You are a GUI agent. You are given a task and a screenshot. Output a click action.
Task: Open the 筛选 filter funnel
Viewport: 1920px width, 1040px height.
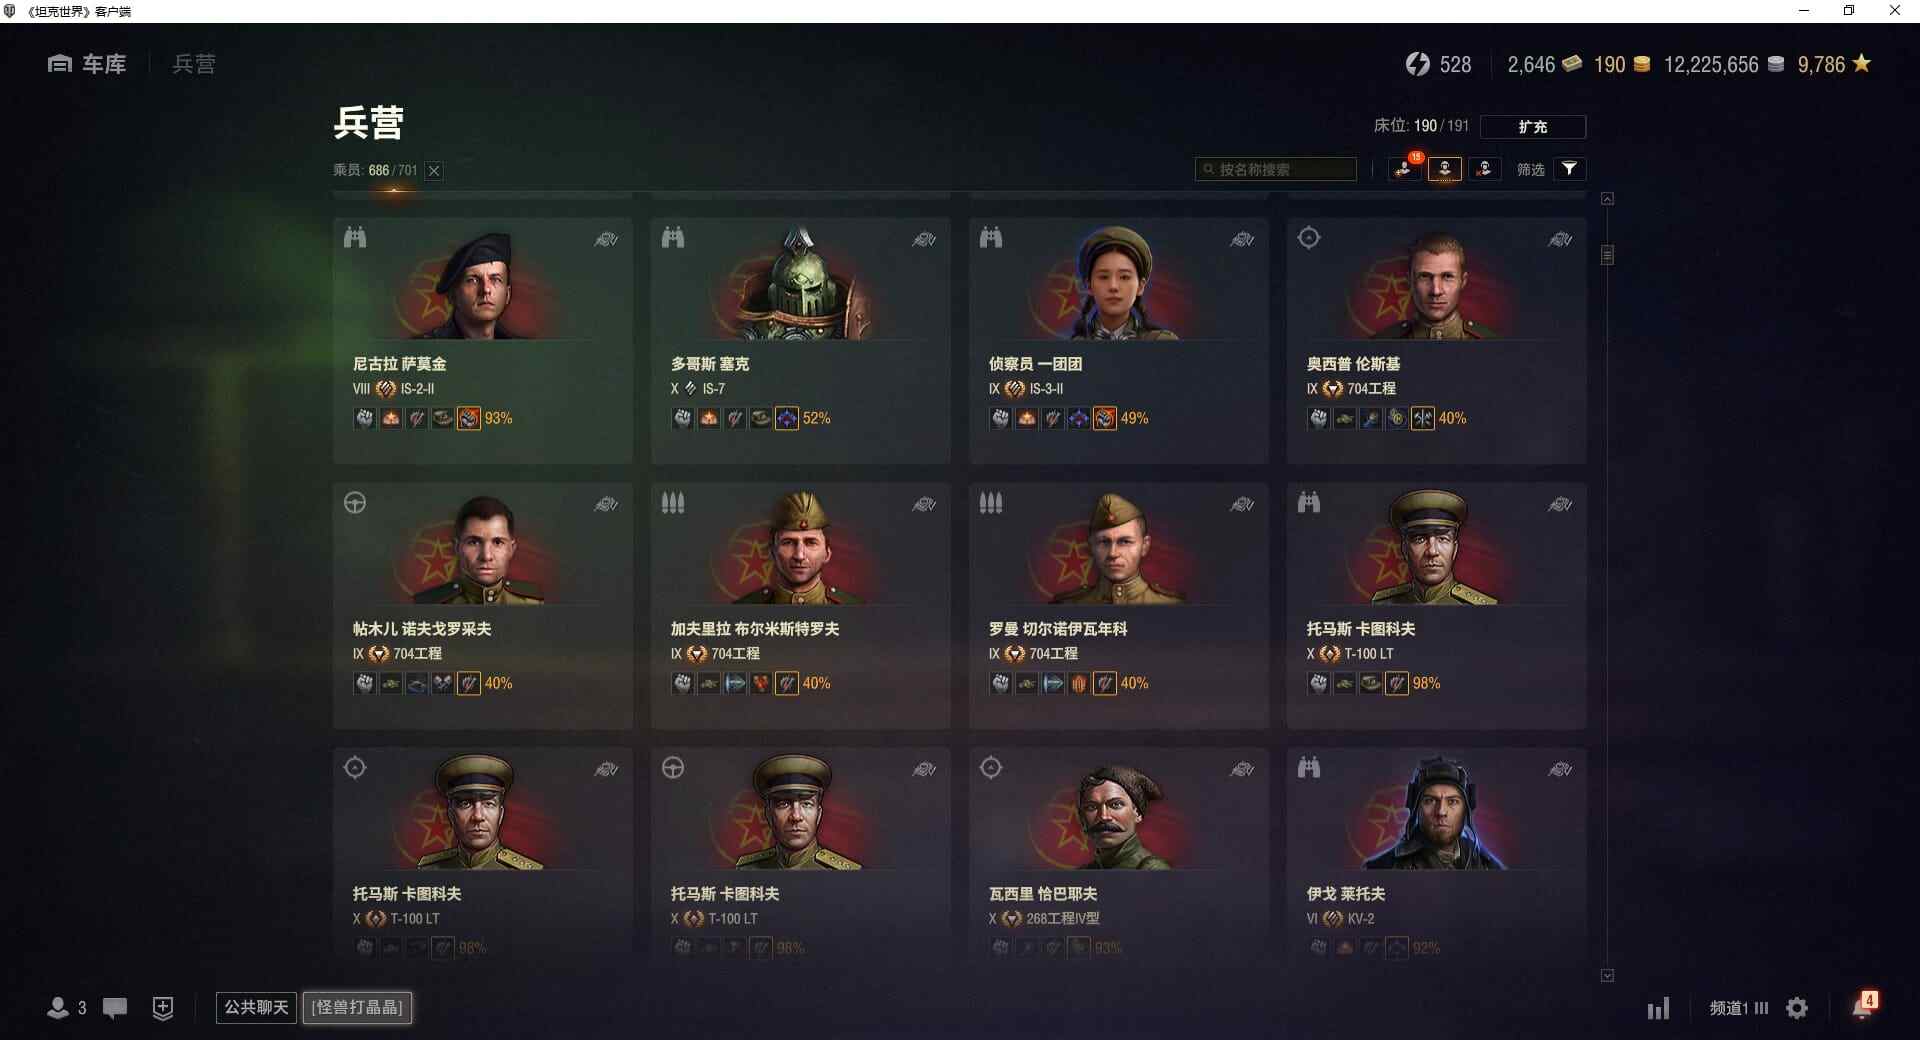(x=1570, y=169)
